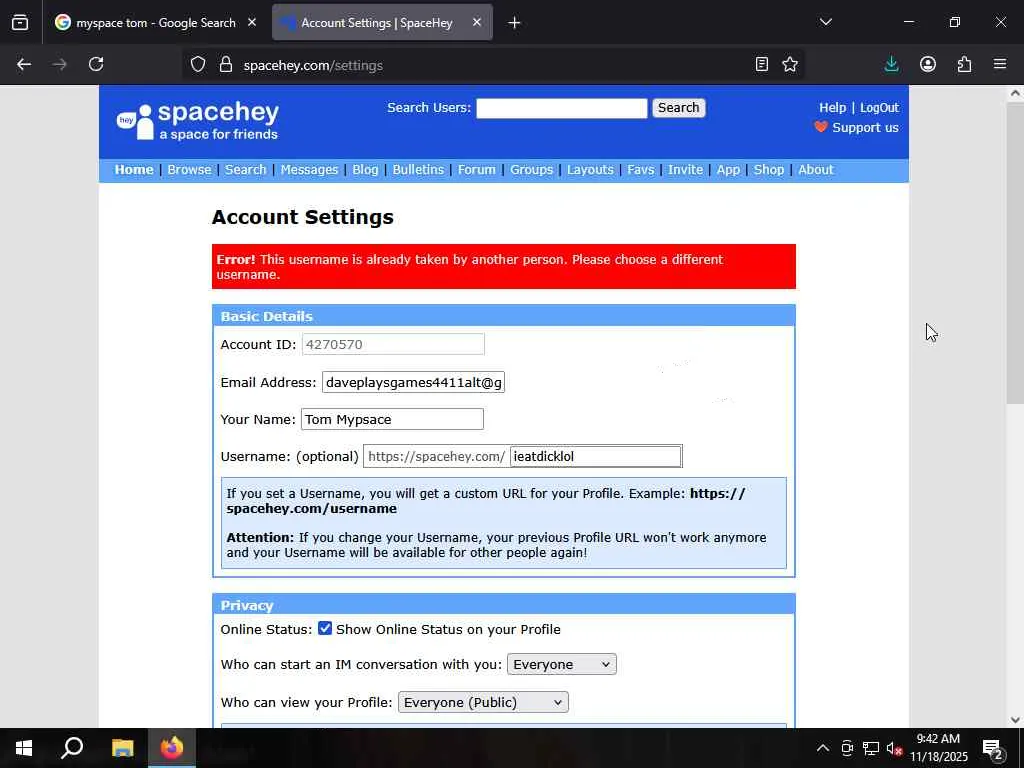The width and height of the screenshot is (1024, 768).
Task: Click the Username input field
Action: [x=596, y=456]
